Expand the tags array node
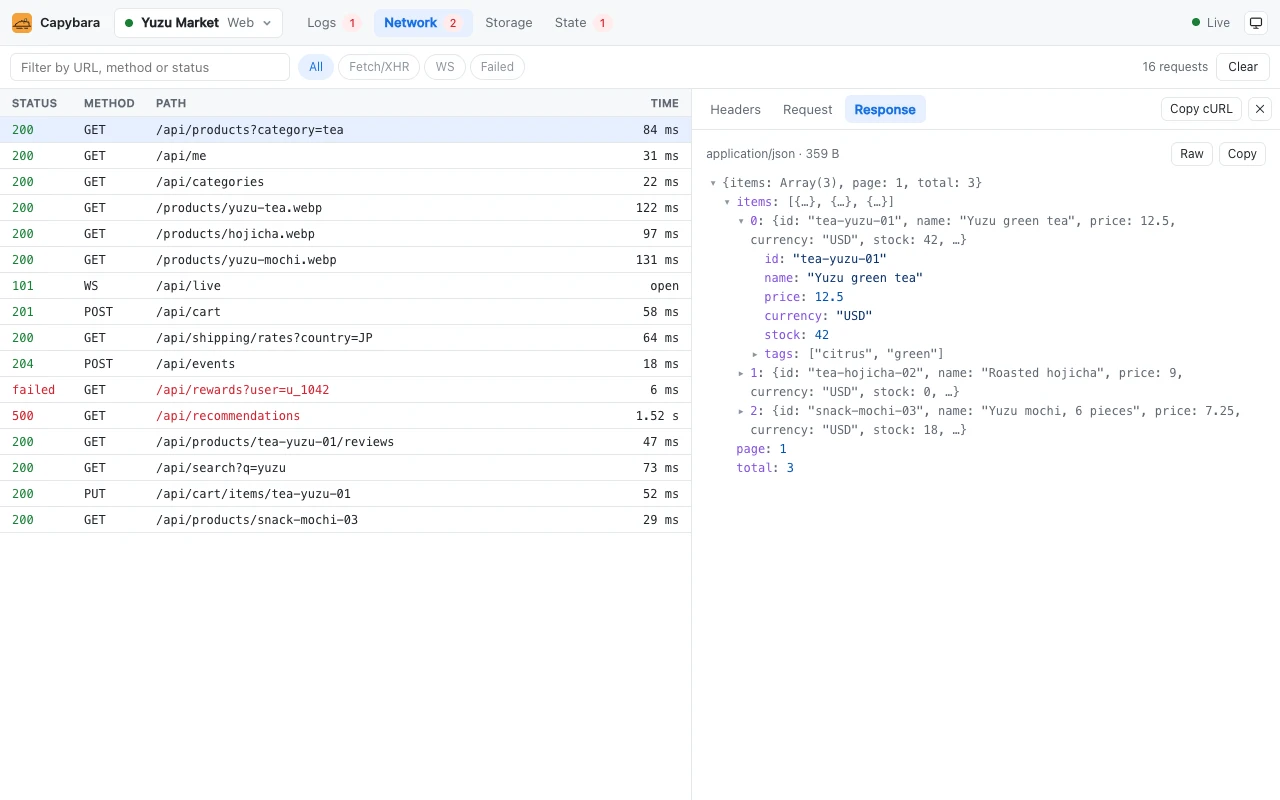 point(755,354)
